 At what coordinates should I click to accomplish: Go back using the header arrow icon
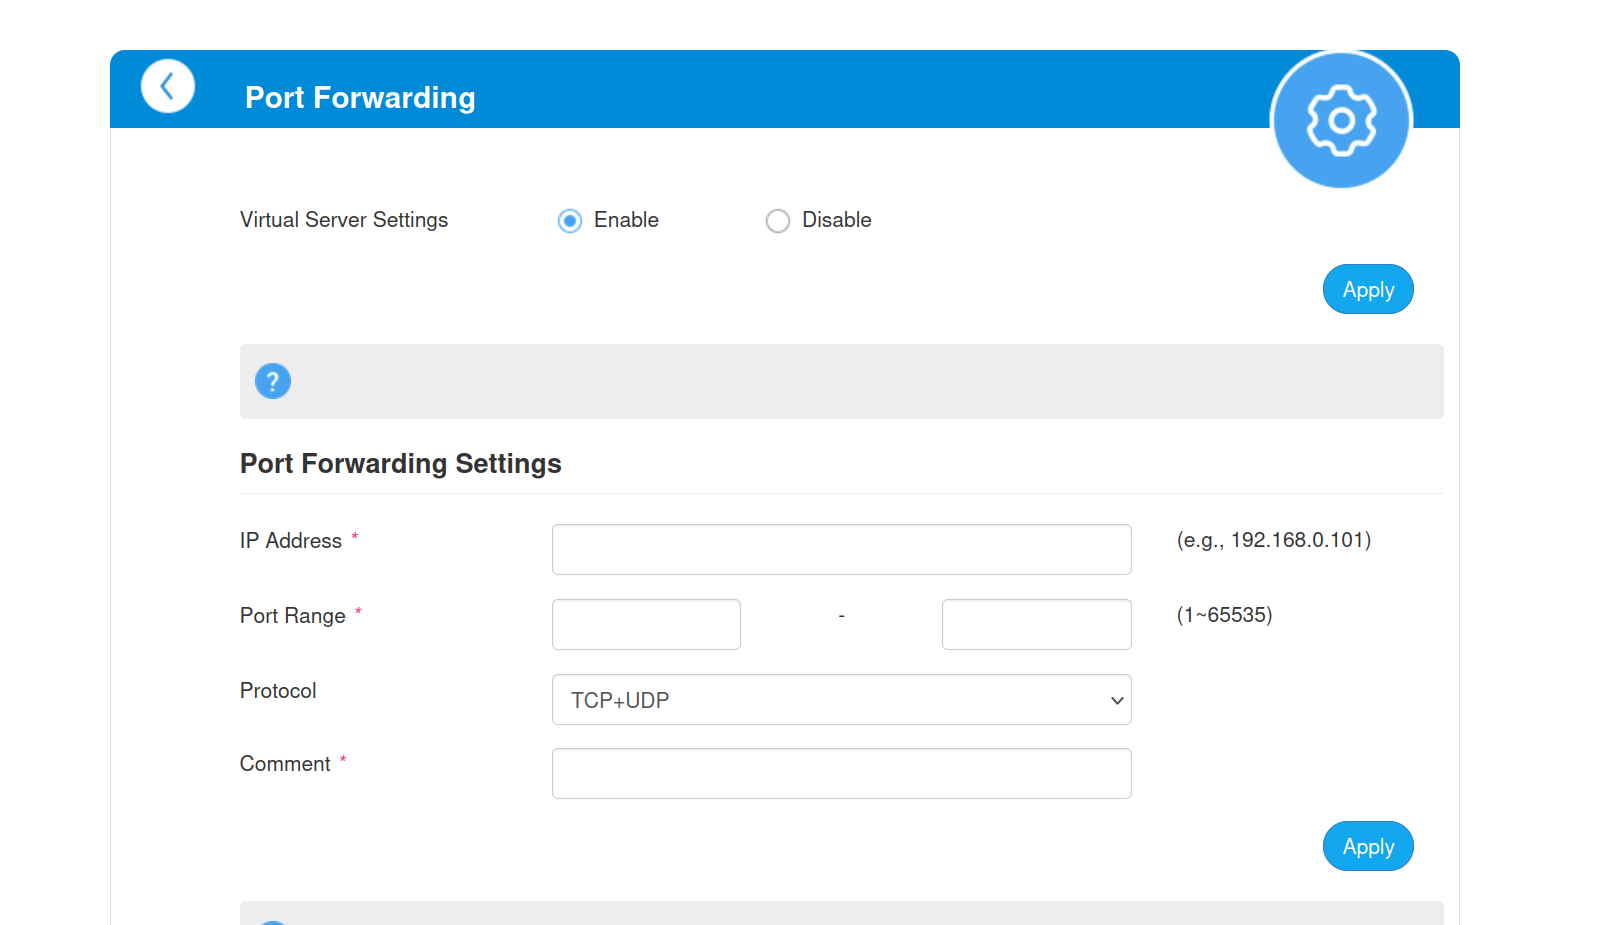click(168, 86)
